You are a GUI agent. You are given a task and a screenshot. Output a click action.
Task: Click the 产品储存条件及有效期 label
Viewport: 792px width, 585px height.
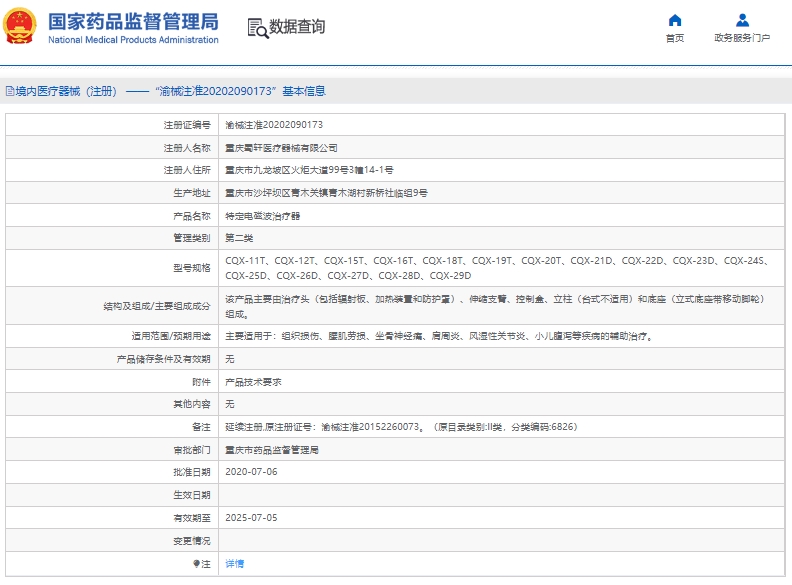click(x=163, y=359)
